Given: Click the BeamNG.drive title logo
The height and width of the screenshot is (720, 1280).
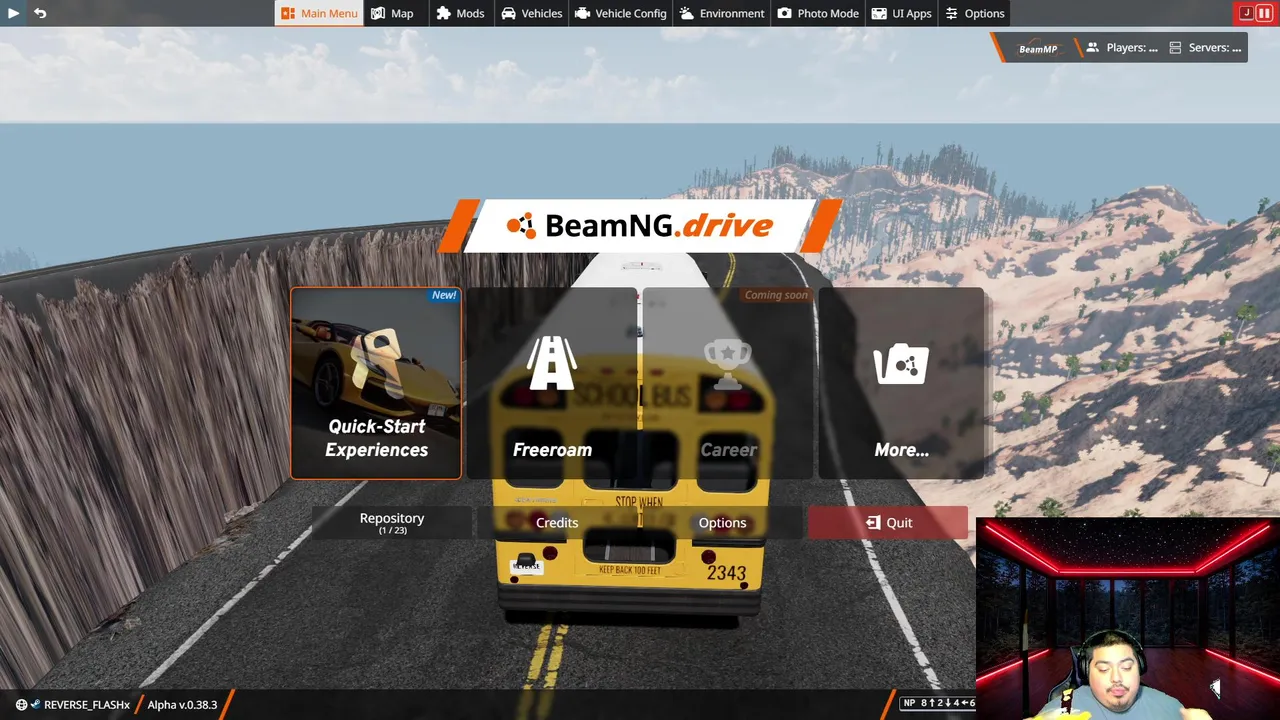Looking at the screenshot, I should pos(640,226).
